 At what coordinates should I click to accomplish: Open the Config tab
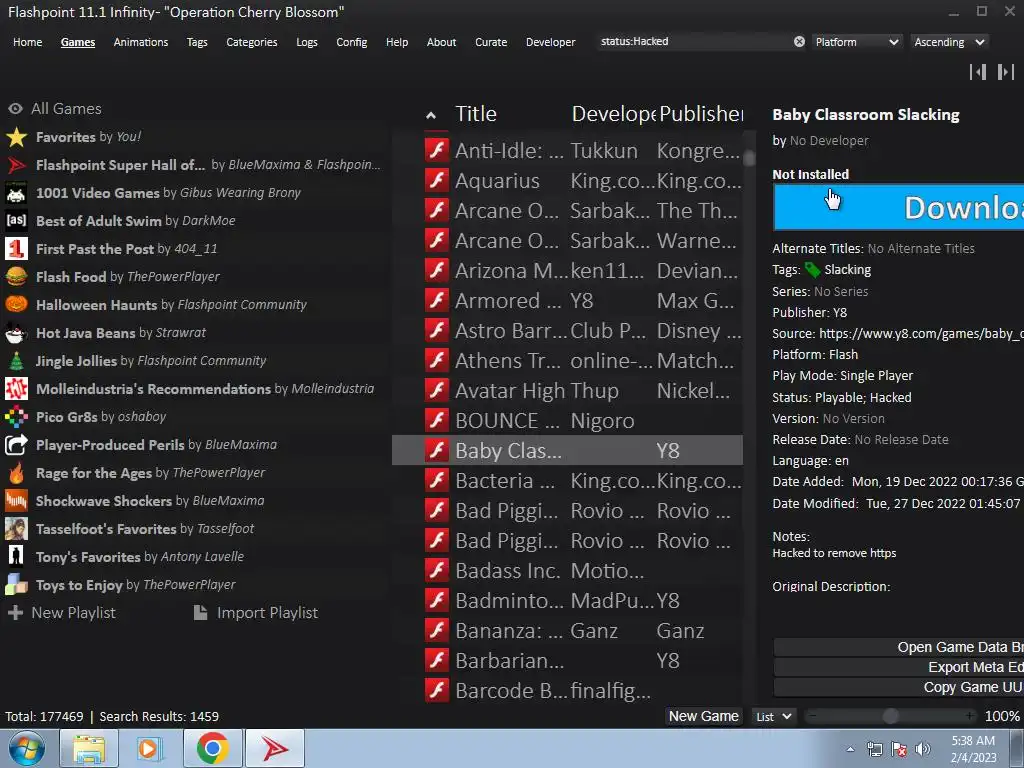pyautogui.click(x=352, y=42)
